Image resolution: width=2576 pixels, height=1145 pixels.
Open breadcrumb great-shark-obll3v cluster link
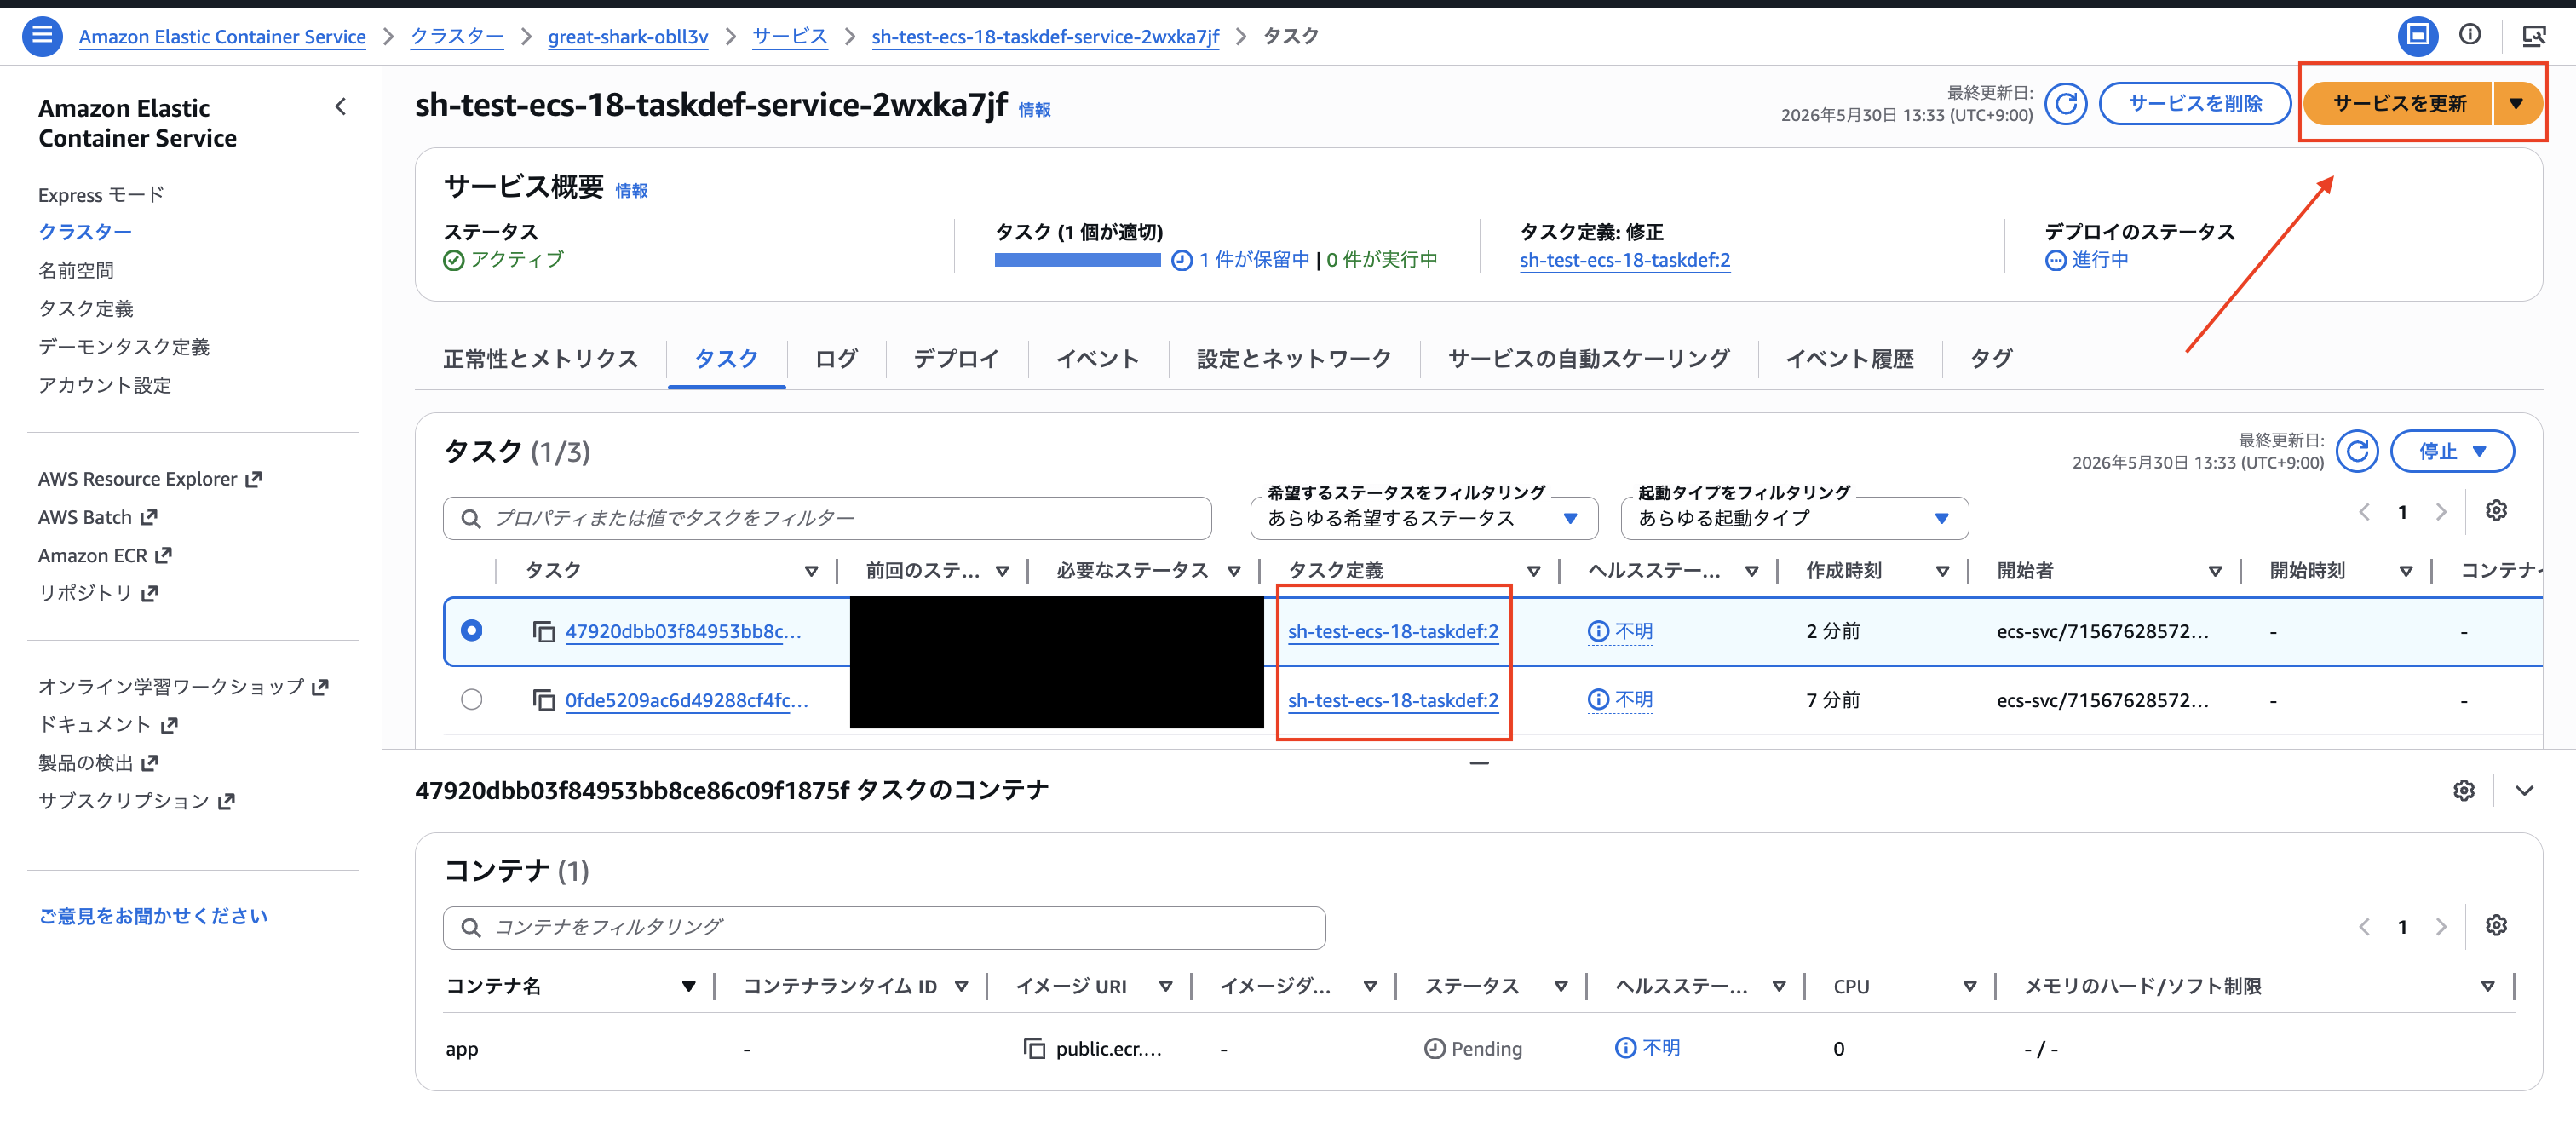[x=628, y=36]
